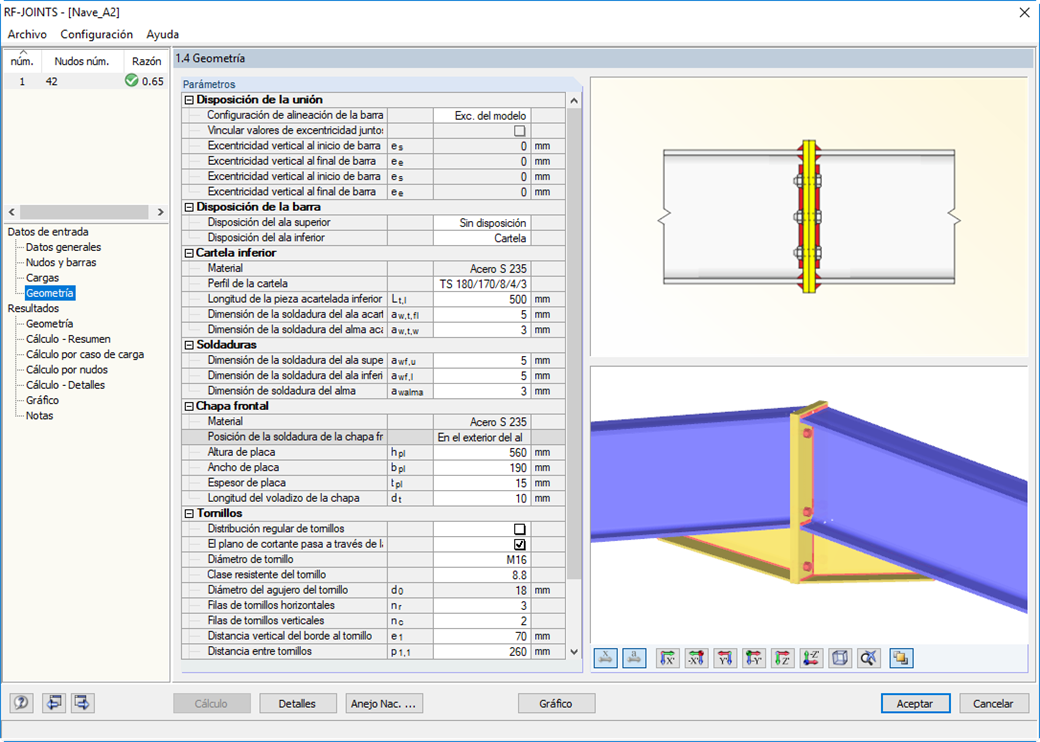Click the copy-to-clipboard icon on the view toolbar

(898, 659)
